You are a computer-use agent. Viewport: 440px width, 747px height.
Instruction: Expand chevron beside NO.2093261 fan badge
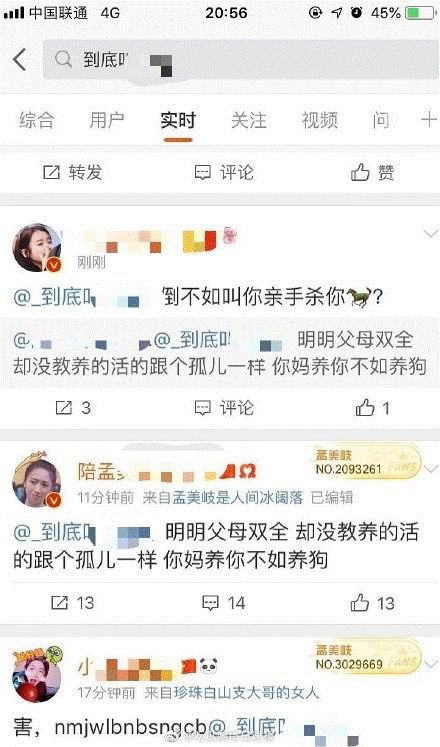click(x=430, y=469)
